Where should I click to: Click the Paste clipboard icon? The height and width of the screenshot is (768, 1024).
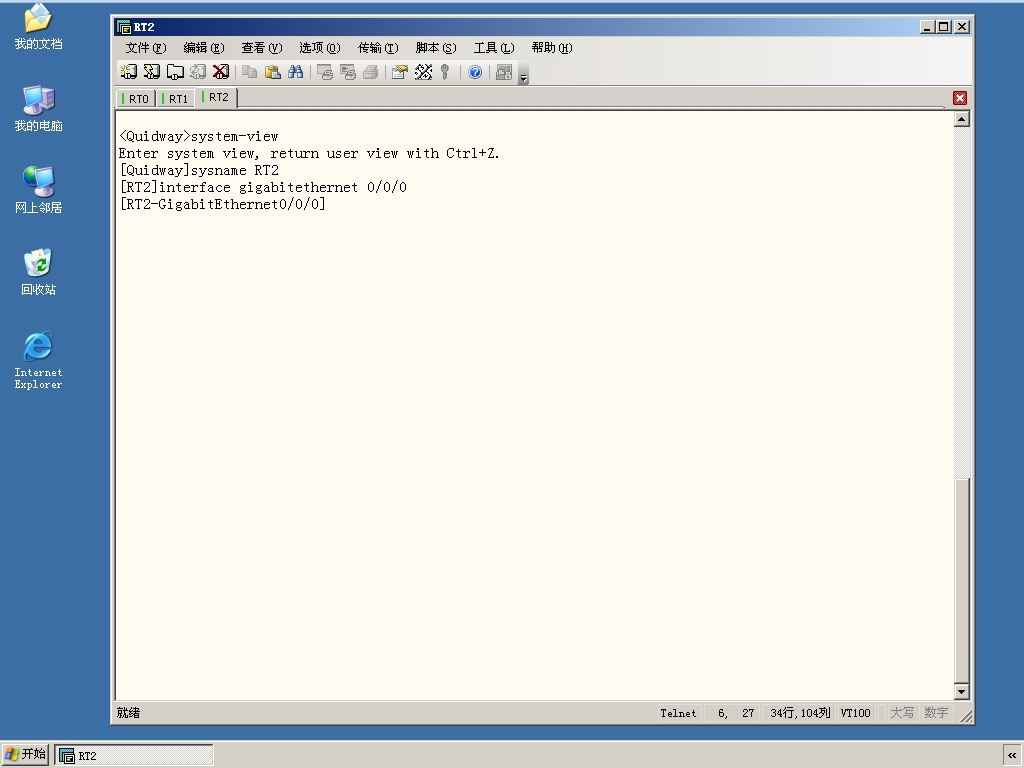(x=272, y=72)
